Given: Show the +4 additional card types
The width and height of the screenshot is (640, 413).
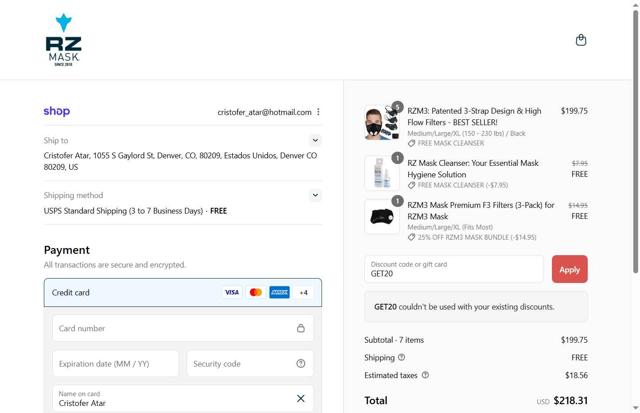Looking at the screenshot, I should pyautogui.click(x=303, y=292).
